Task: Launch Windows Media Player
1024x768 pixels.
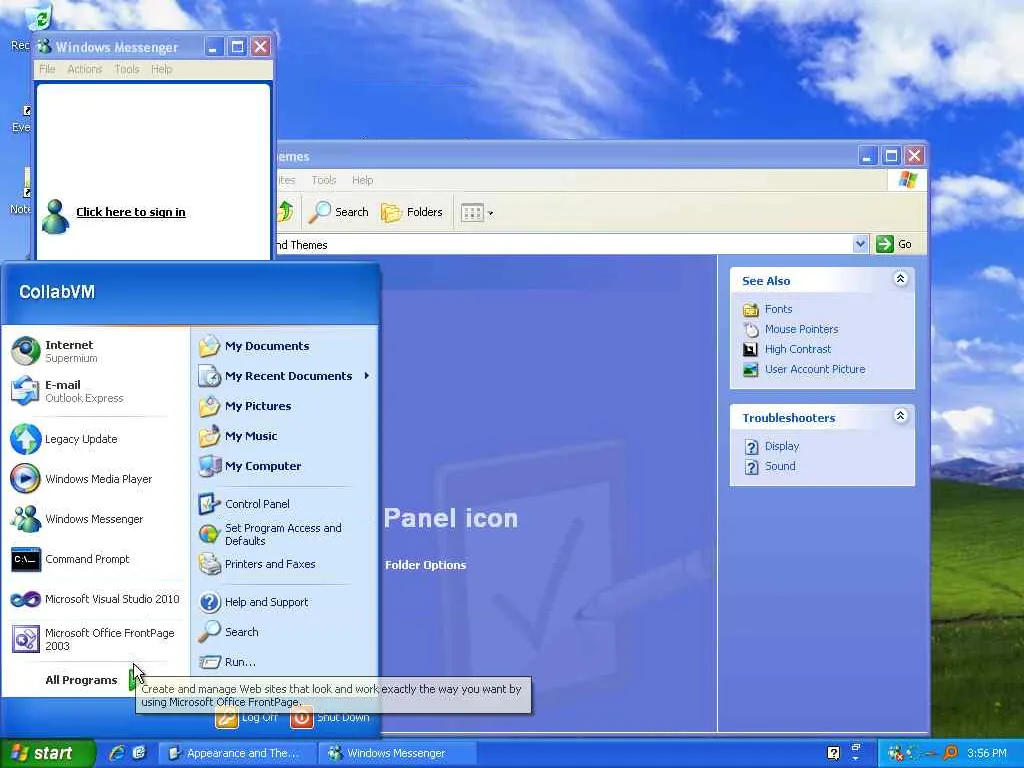Action: pyautogui.click(x=96, y=479)
